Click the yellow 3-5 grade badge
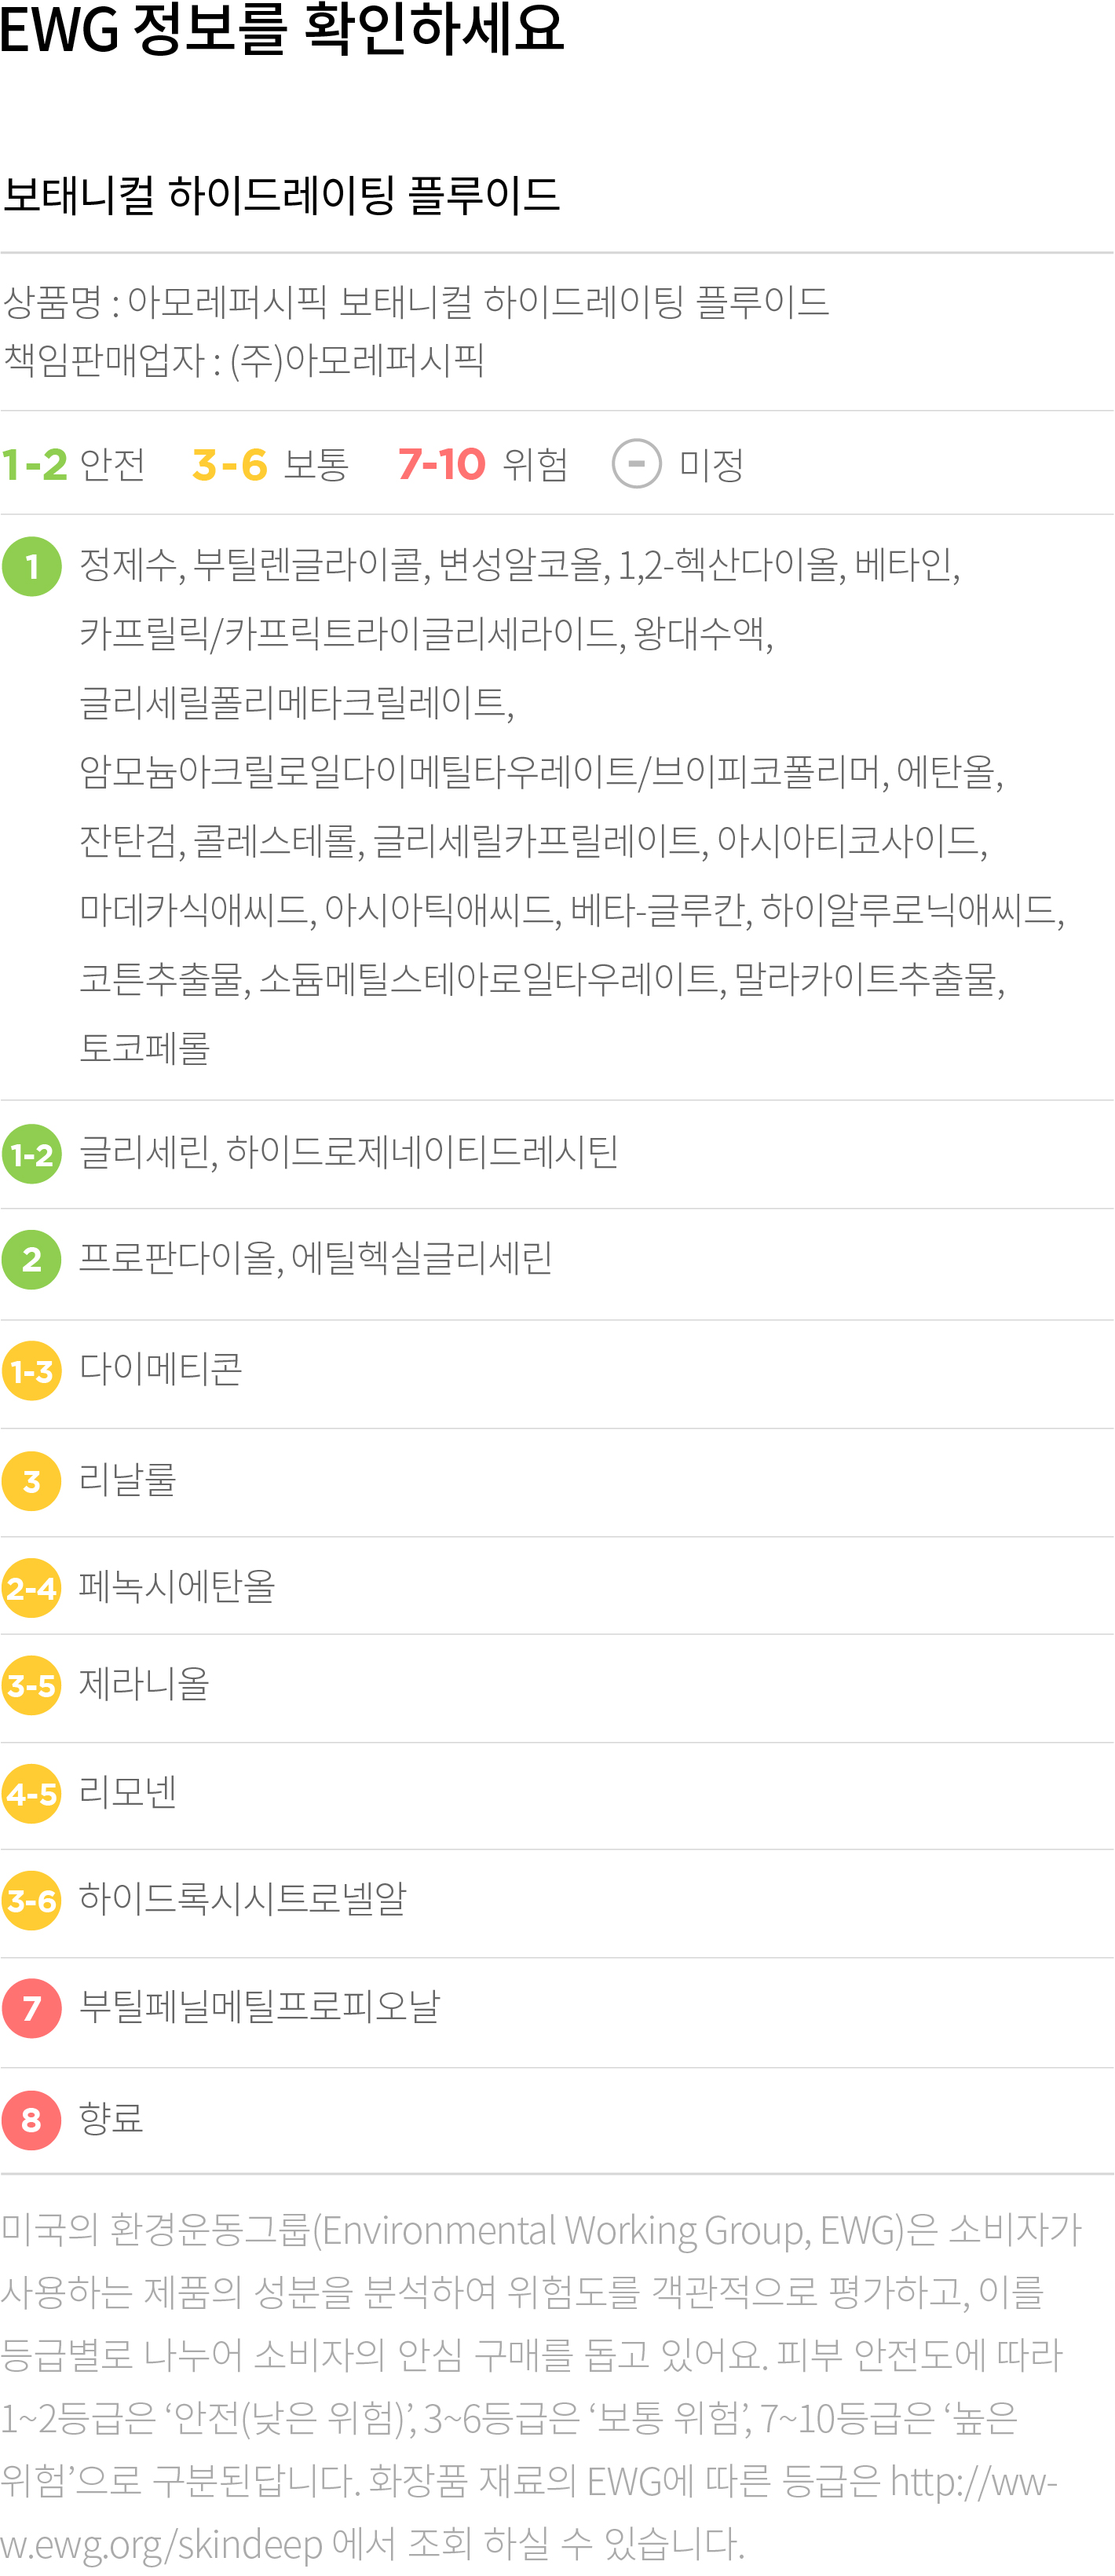Image resolution: width=1115 pixels, height=2576 pixels. [x=32, y=1685]
